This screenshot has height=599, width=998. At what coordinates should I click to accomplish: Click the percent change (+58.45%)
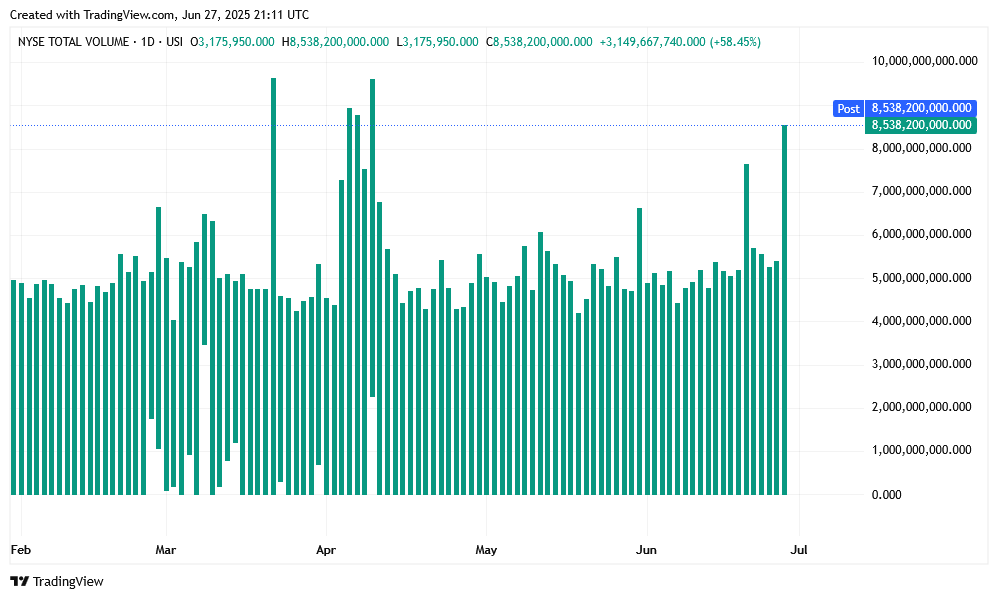[735, 42]
